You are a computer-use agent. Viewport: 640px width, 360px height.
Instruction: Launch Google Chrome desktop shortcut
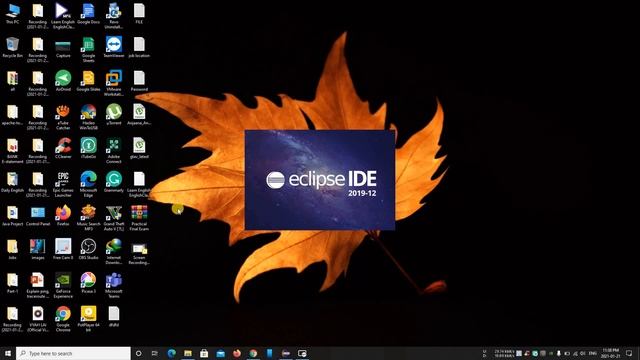(63, 319)
